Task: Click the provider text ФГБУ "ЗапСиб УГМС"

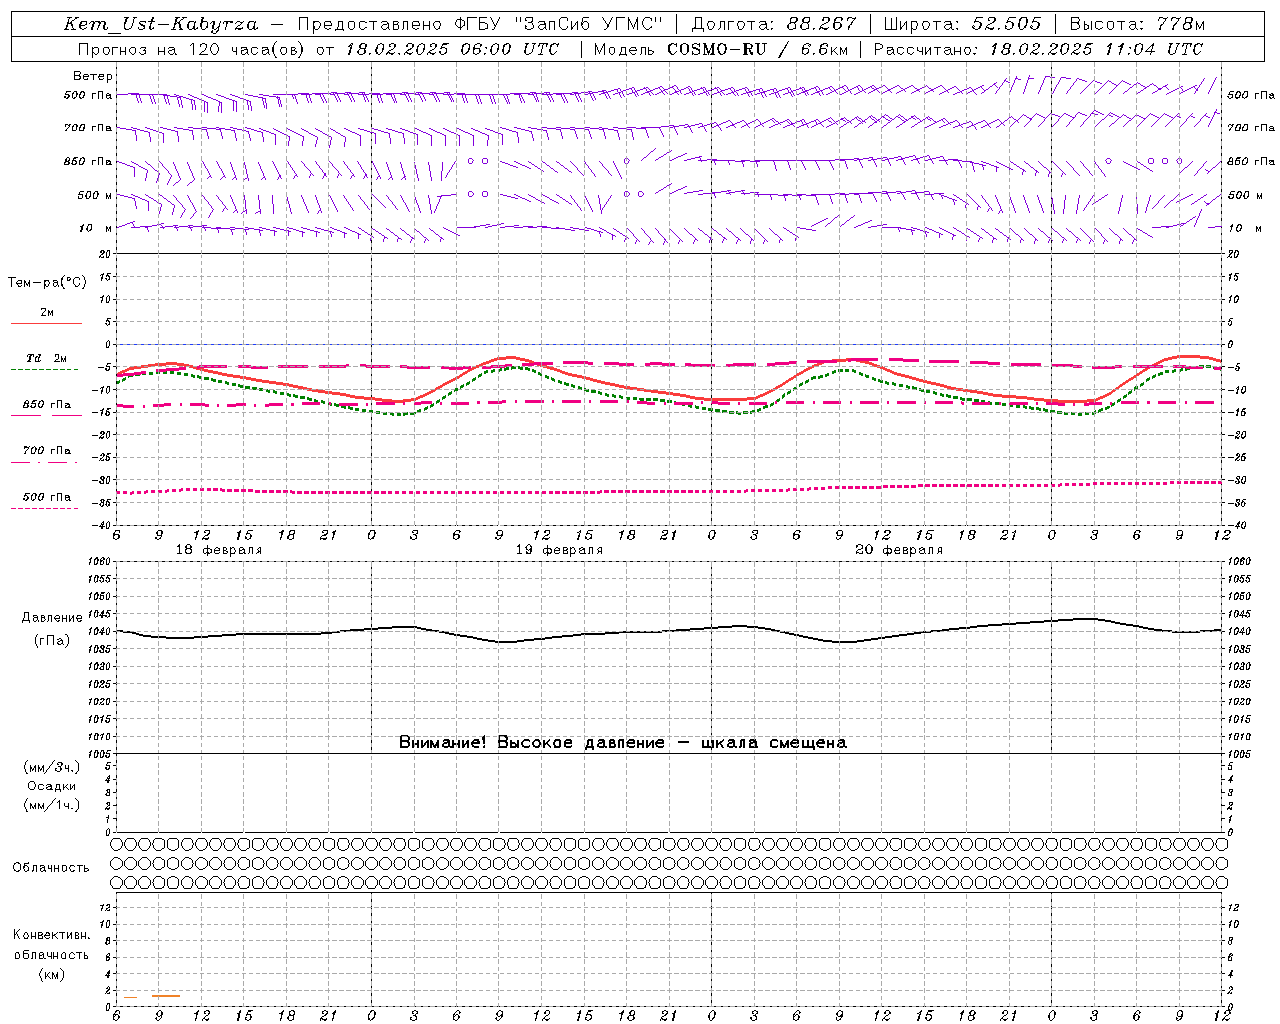Action: pyautogui.click(x=561, y=24)
